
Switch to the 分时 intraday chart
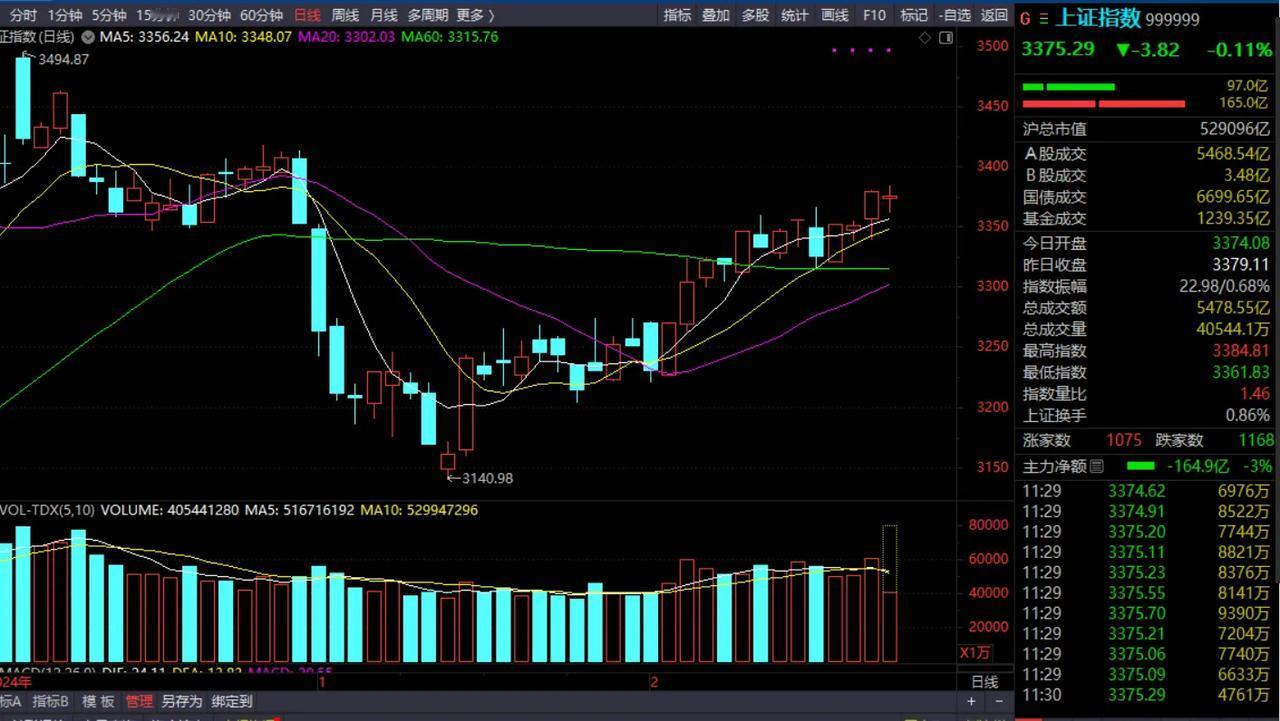(23, 15)
